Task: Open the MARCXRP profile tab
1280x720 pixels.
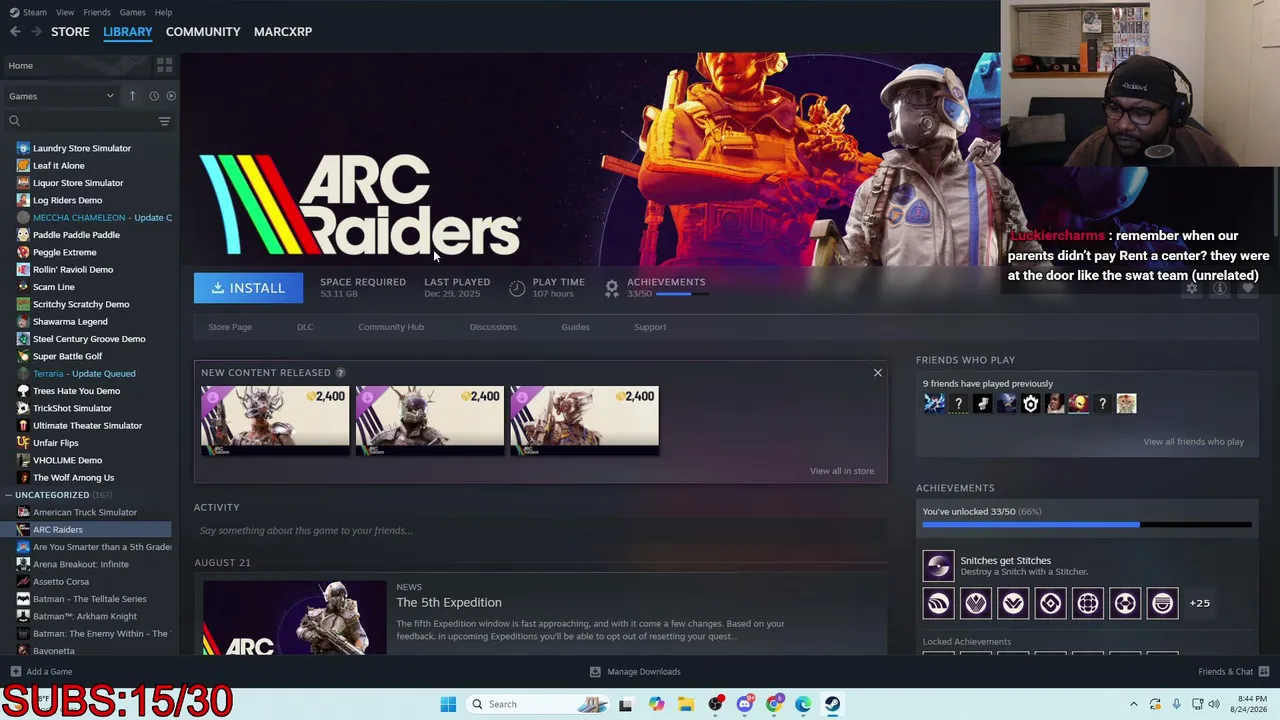Action: click(283, 32)
